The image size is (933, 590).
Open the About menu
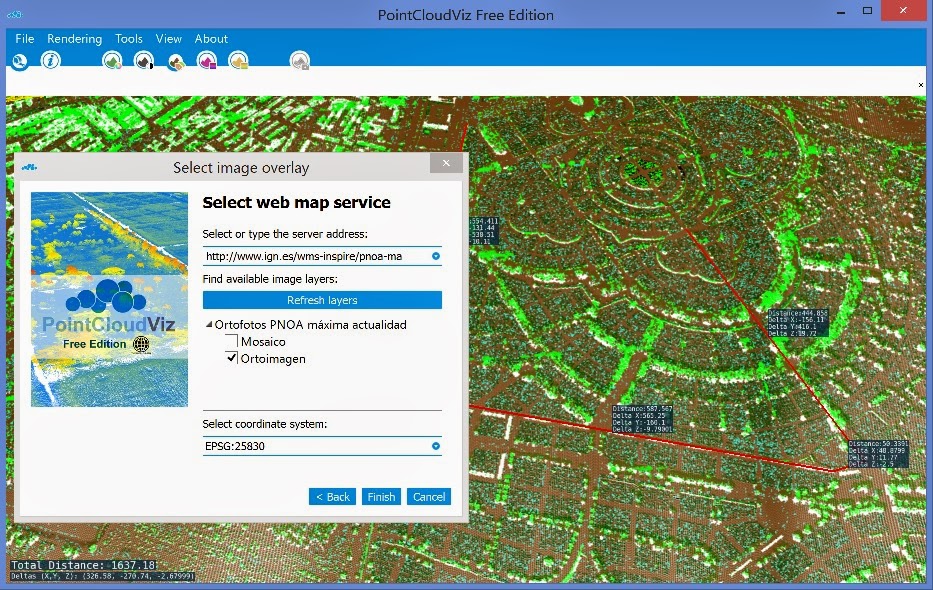point(211,39)
